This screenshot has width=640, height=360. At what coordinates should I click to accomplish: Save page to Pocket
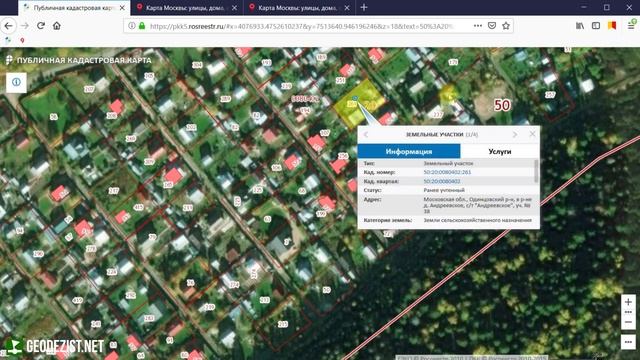(x=492, y=26)
